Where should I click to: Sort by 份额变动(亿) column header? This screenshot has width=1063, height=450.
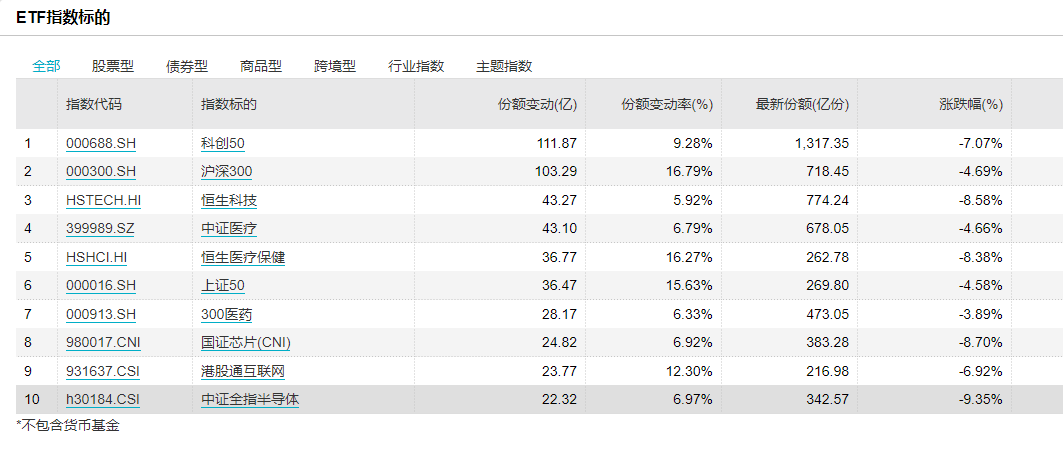pos(537,104)
